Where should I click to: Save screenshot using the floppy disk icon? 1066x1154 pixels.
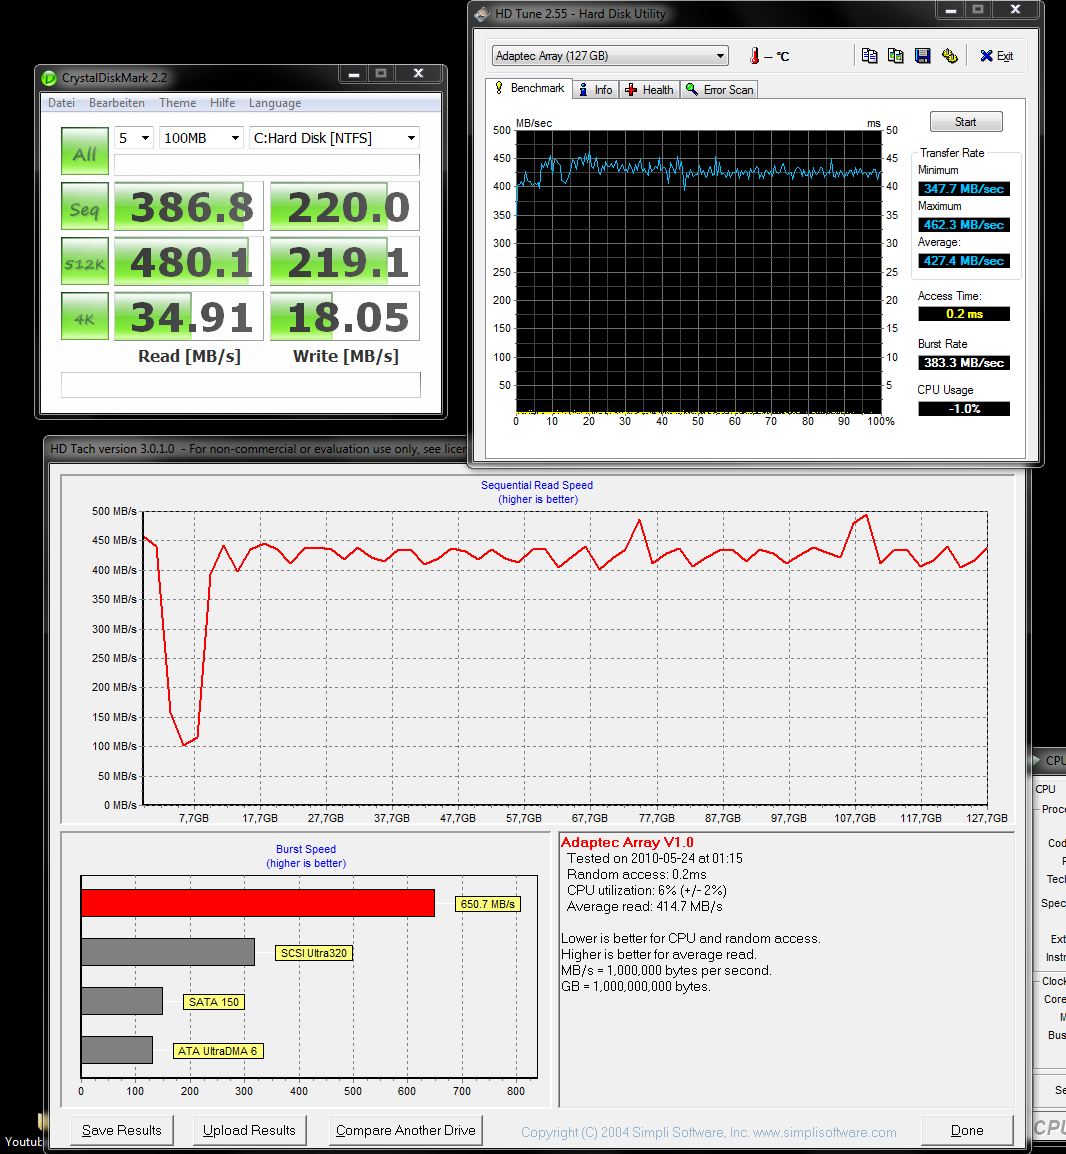pos(923,55)
